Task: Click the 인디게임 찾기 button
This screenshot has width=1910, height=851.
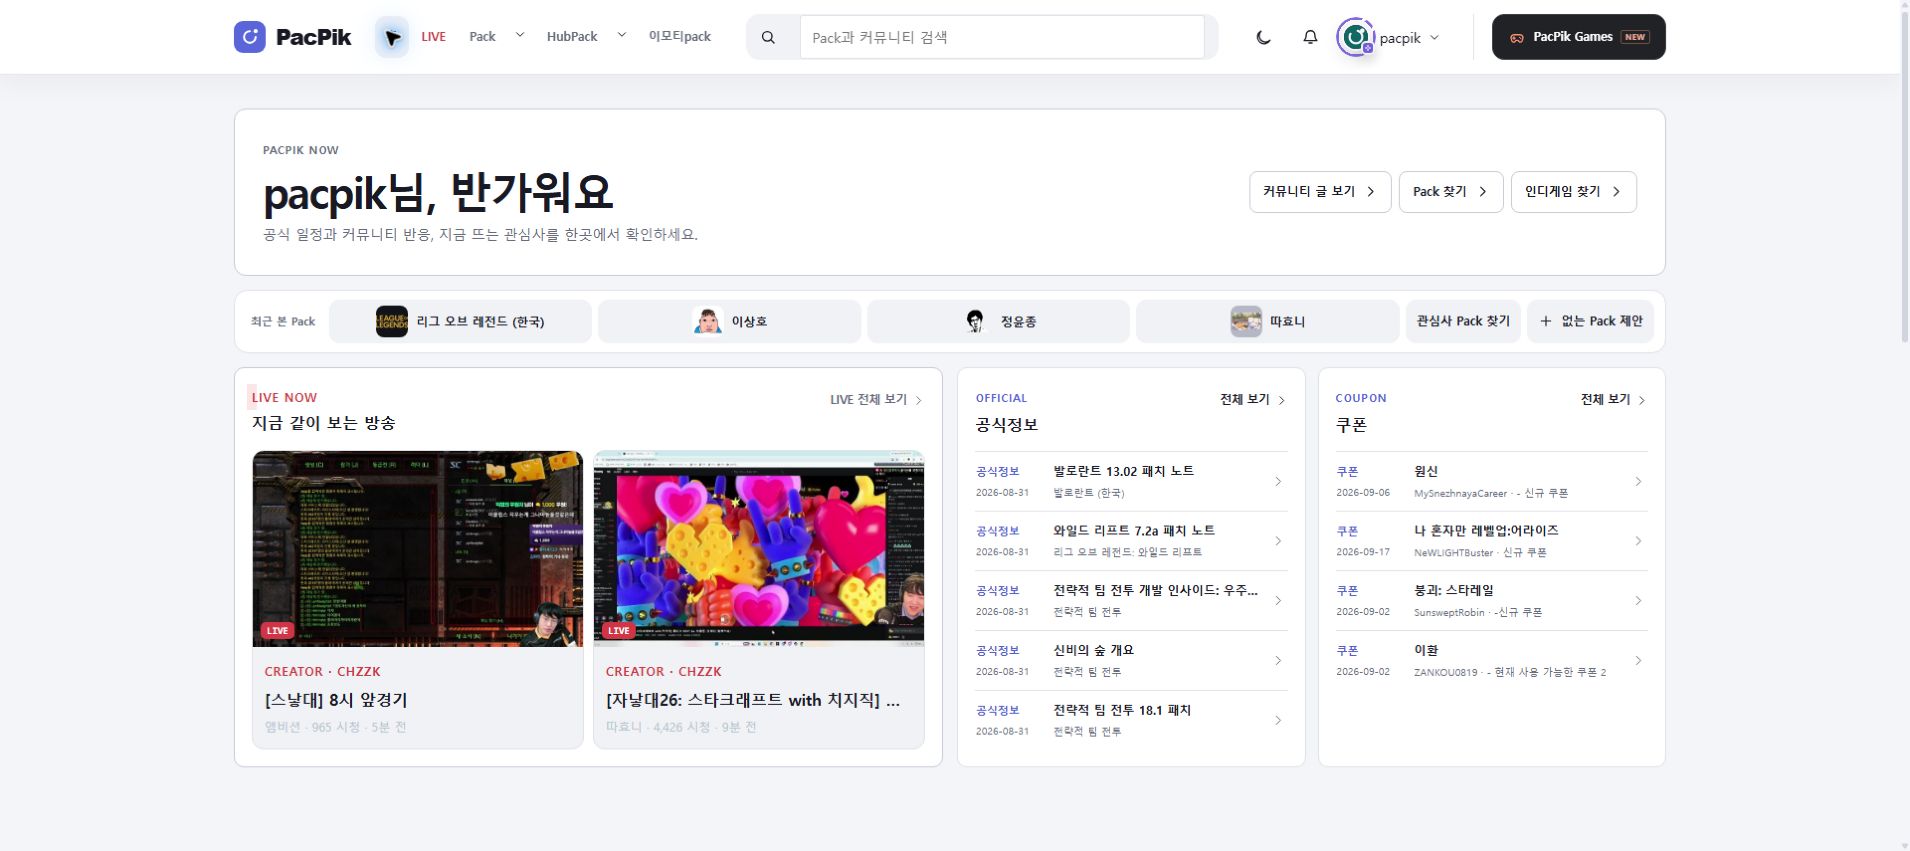Action: pos(1574,192)
